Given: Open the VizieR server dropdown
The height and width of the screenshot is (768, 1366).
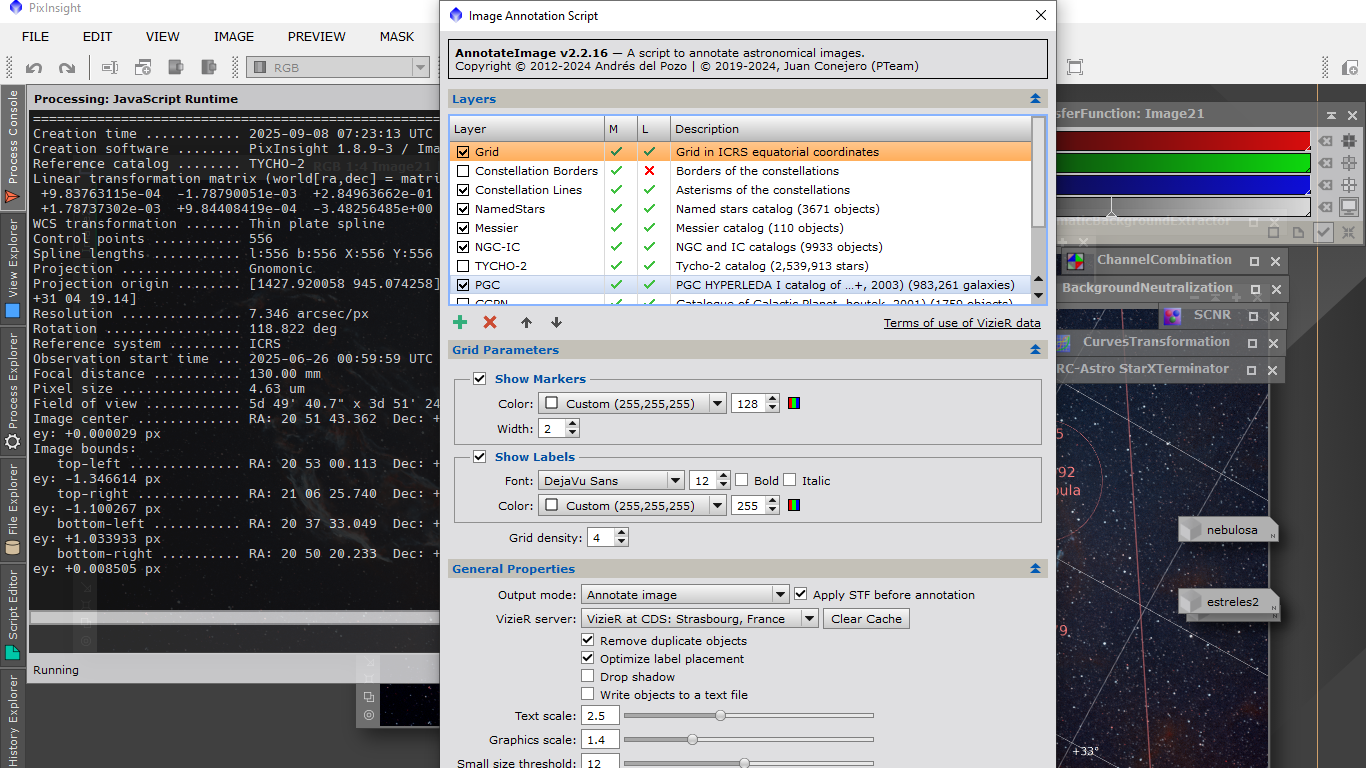Looking at the screenshot, I should pyautogui.click(x=700, y=619).
